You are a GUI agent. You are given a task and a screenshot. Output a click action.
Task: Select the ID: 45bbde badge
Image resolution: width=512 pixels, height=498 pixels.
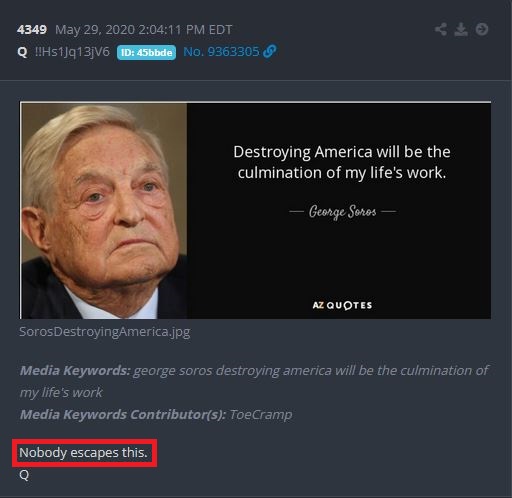(146, 52)
